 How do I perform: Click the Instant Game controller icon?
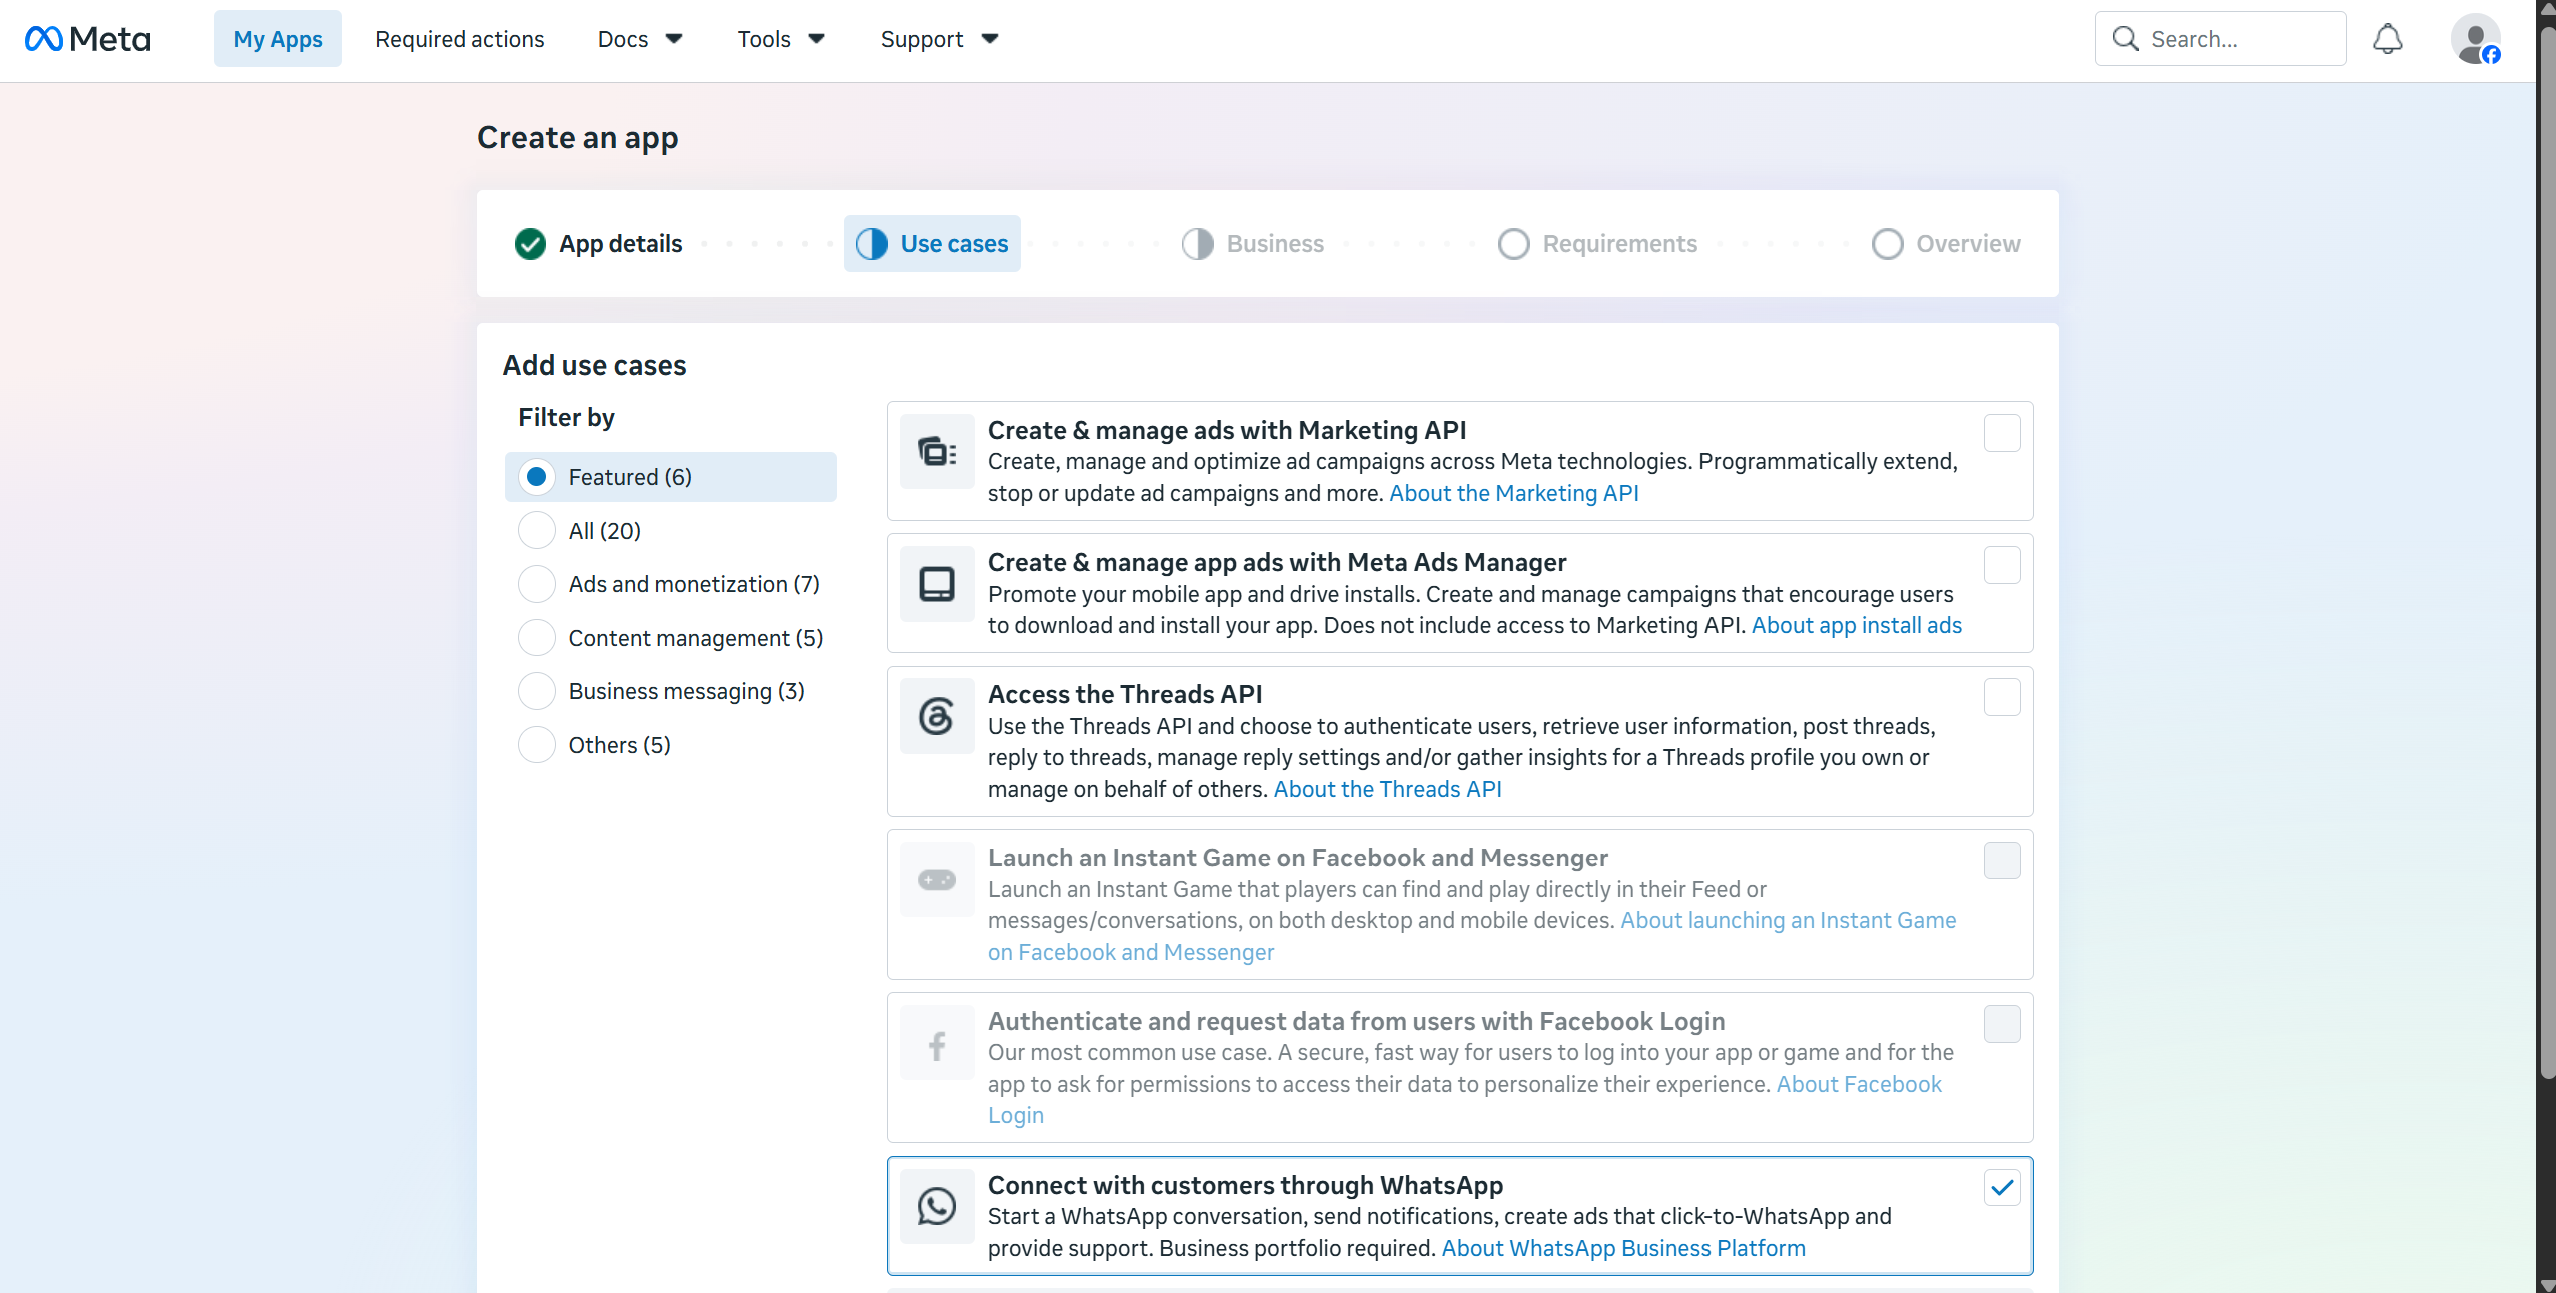pyautogui.click(x=937, y=879)
